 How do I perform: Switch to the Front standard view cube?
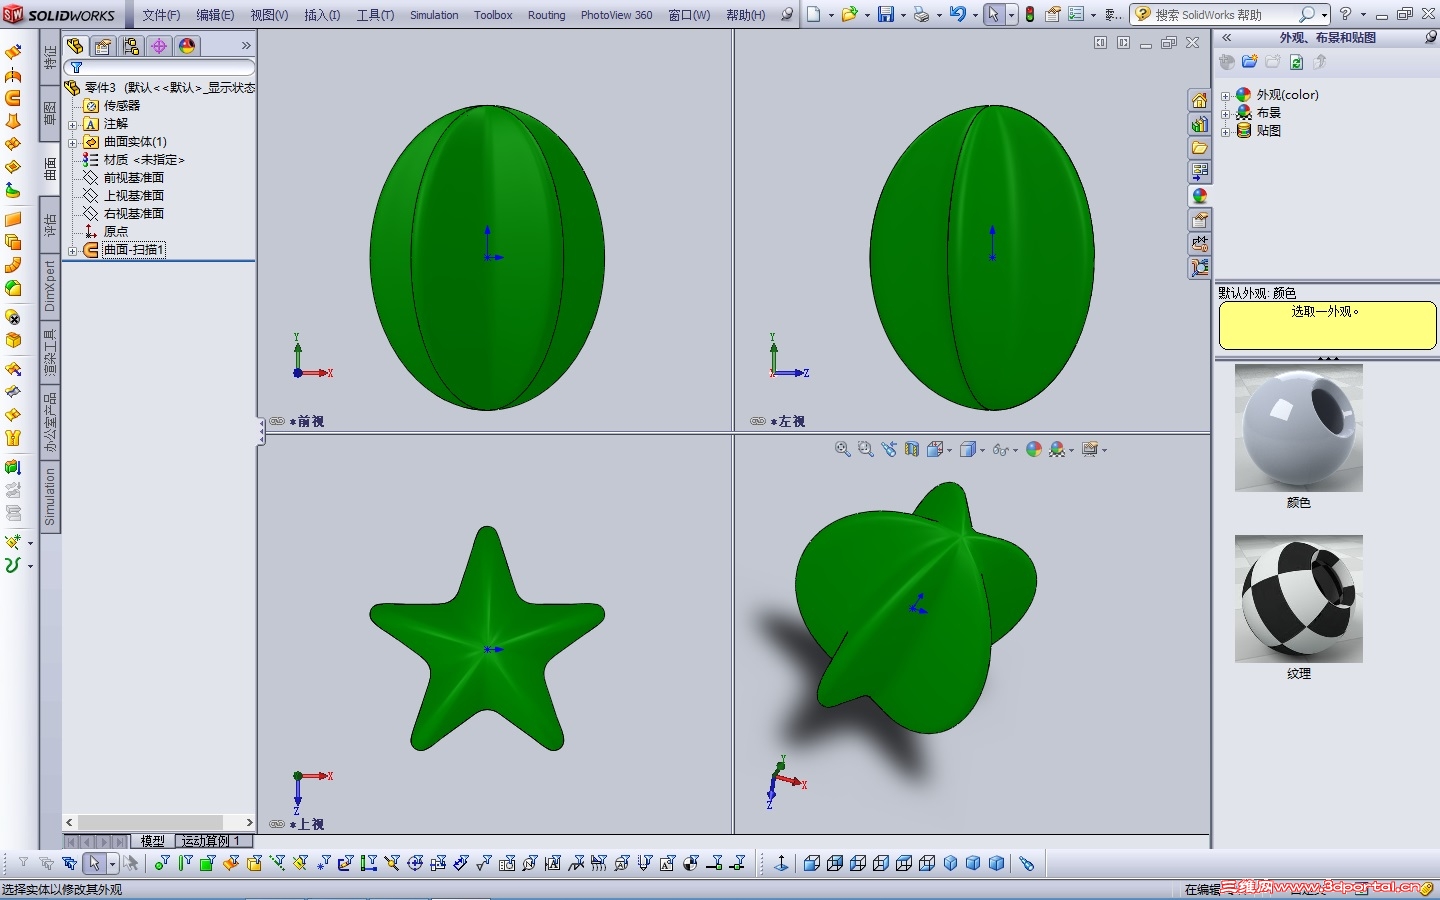coord(812,863)
